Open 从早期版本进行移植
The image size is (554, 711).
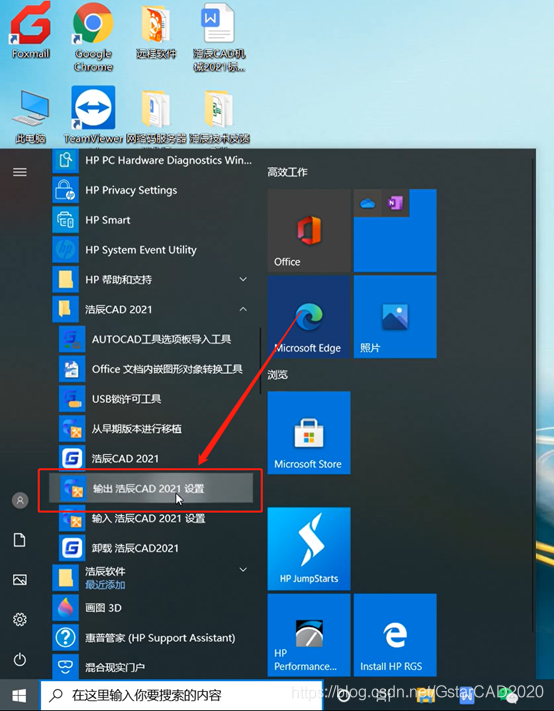(x=157, y=429)
